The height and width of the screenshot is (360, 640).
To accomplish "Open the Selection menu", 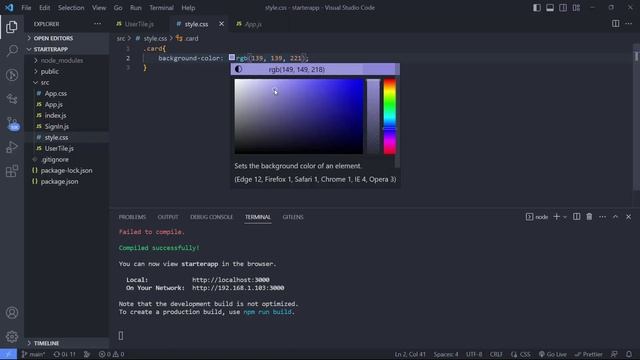I will (71, 8).
